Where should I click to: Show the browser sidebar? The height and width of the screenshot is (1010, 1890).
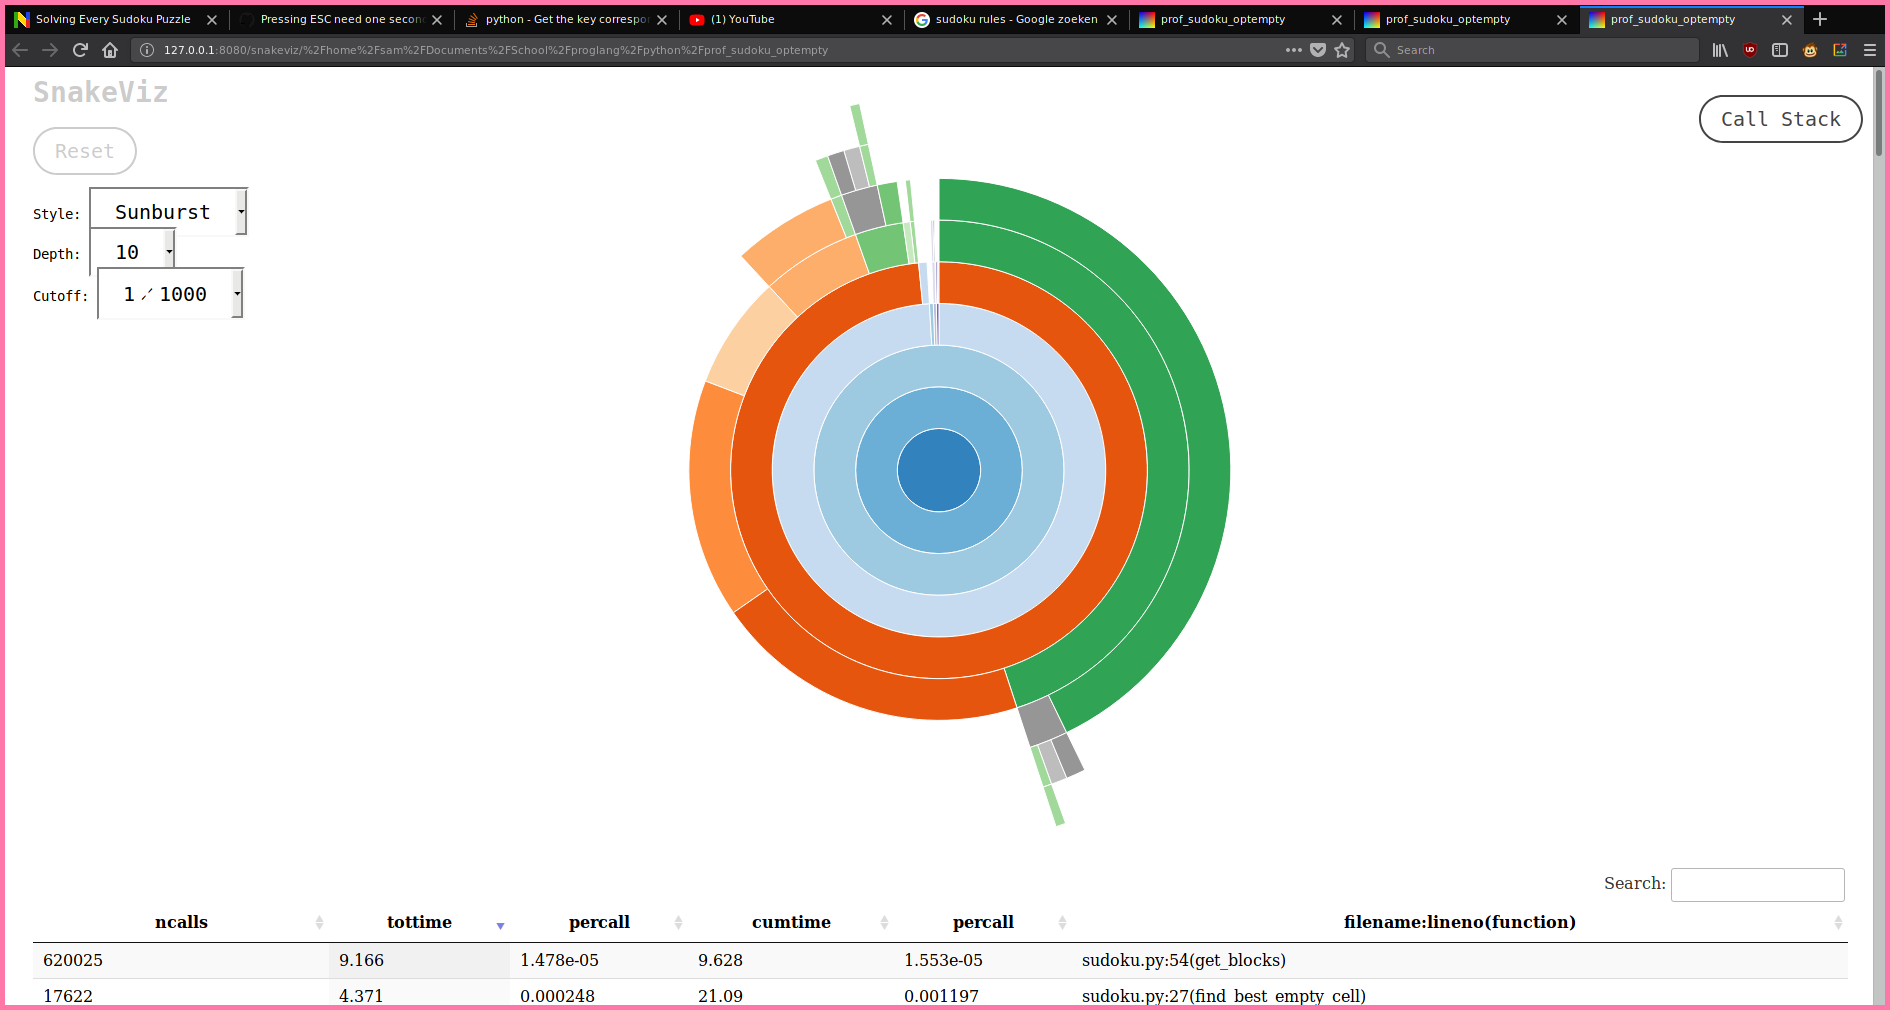point(1780,50)
